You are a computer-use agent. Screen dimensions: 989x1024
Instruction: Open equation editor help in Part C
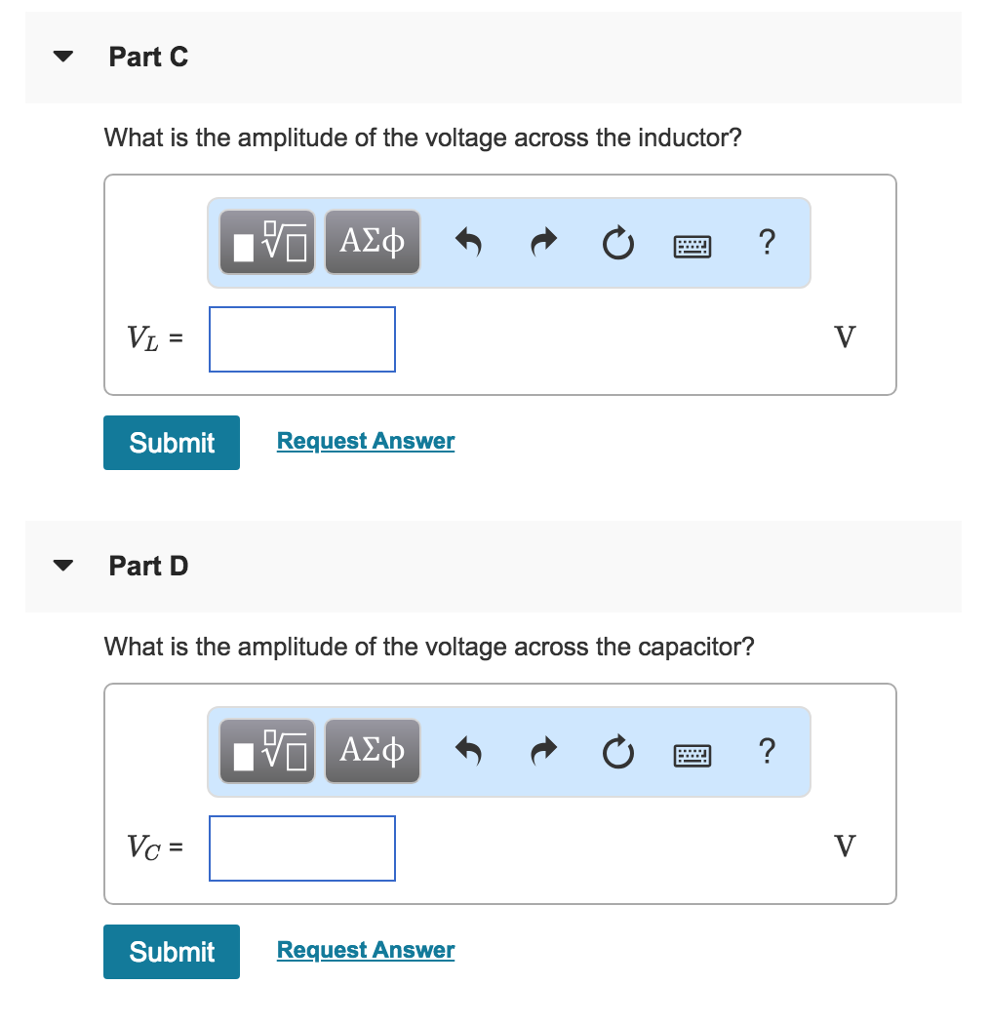point(766,243)
